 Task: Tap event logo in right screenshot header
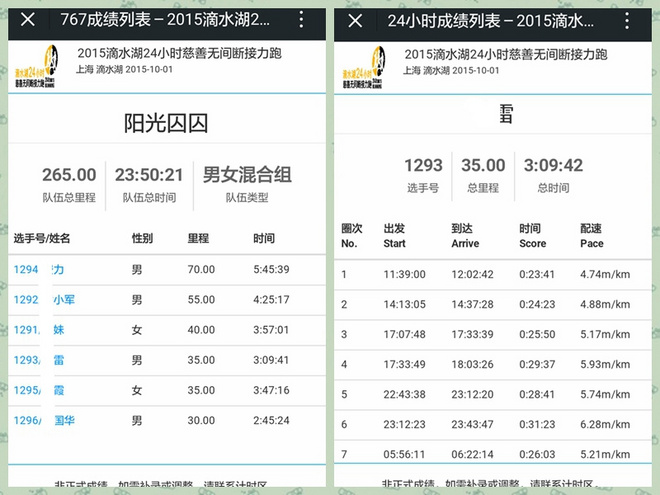tap(364, 67)
